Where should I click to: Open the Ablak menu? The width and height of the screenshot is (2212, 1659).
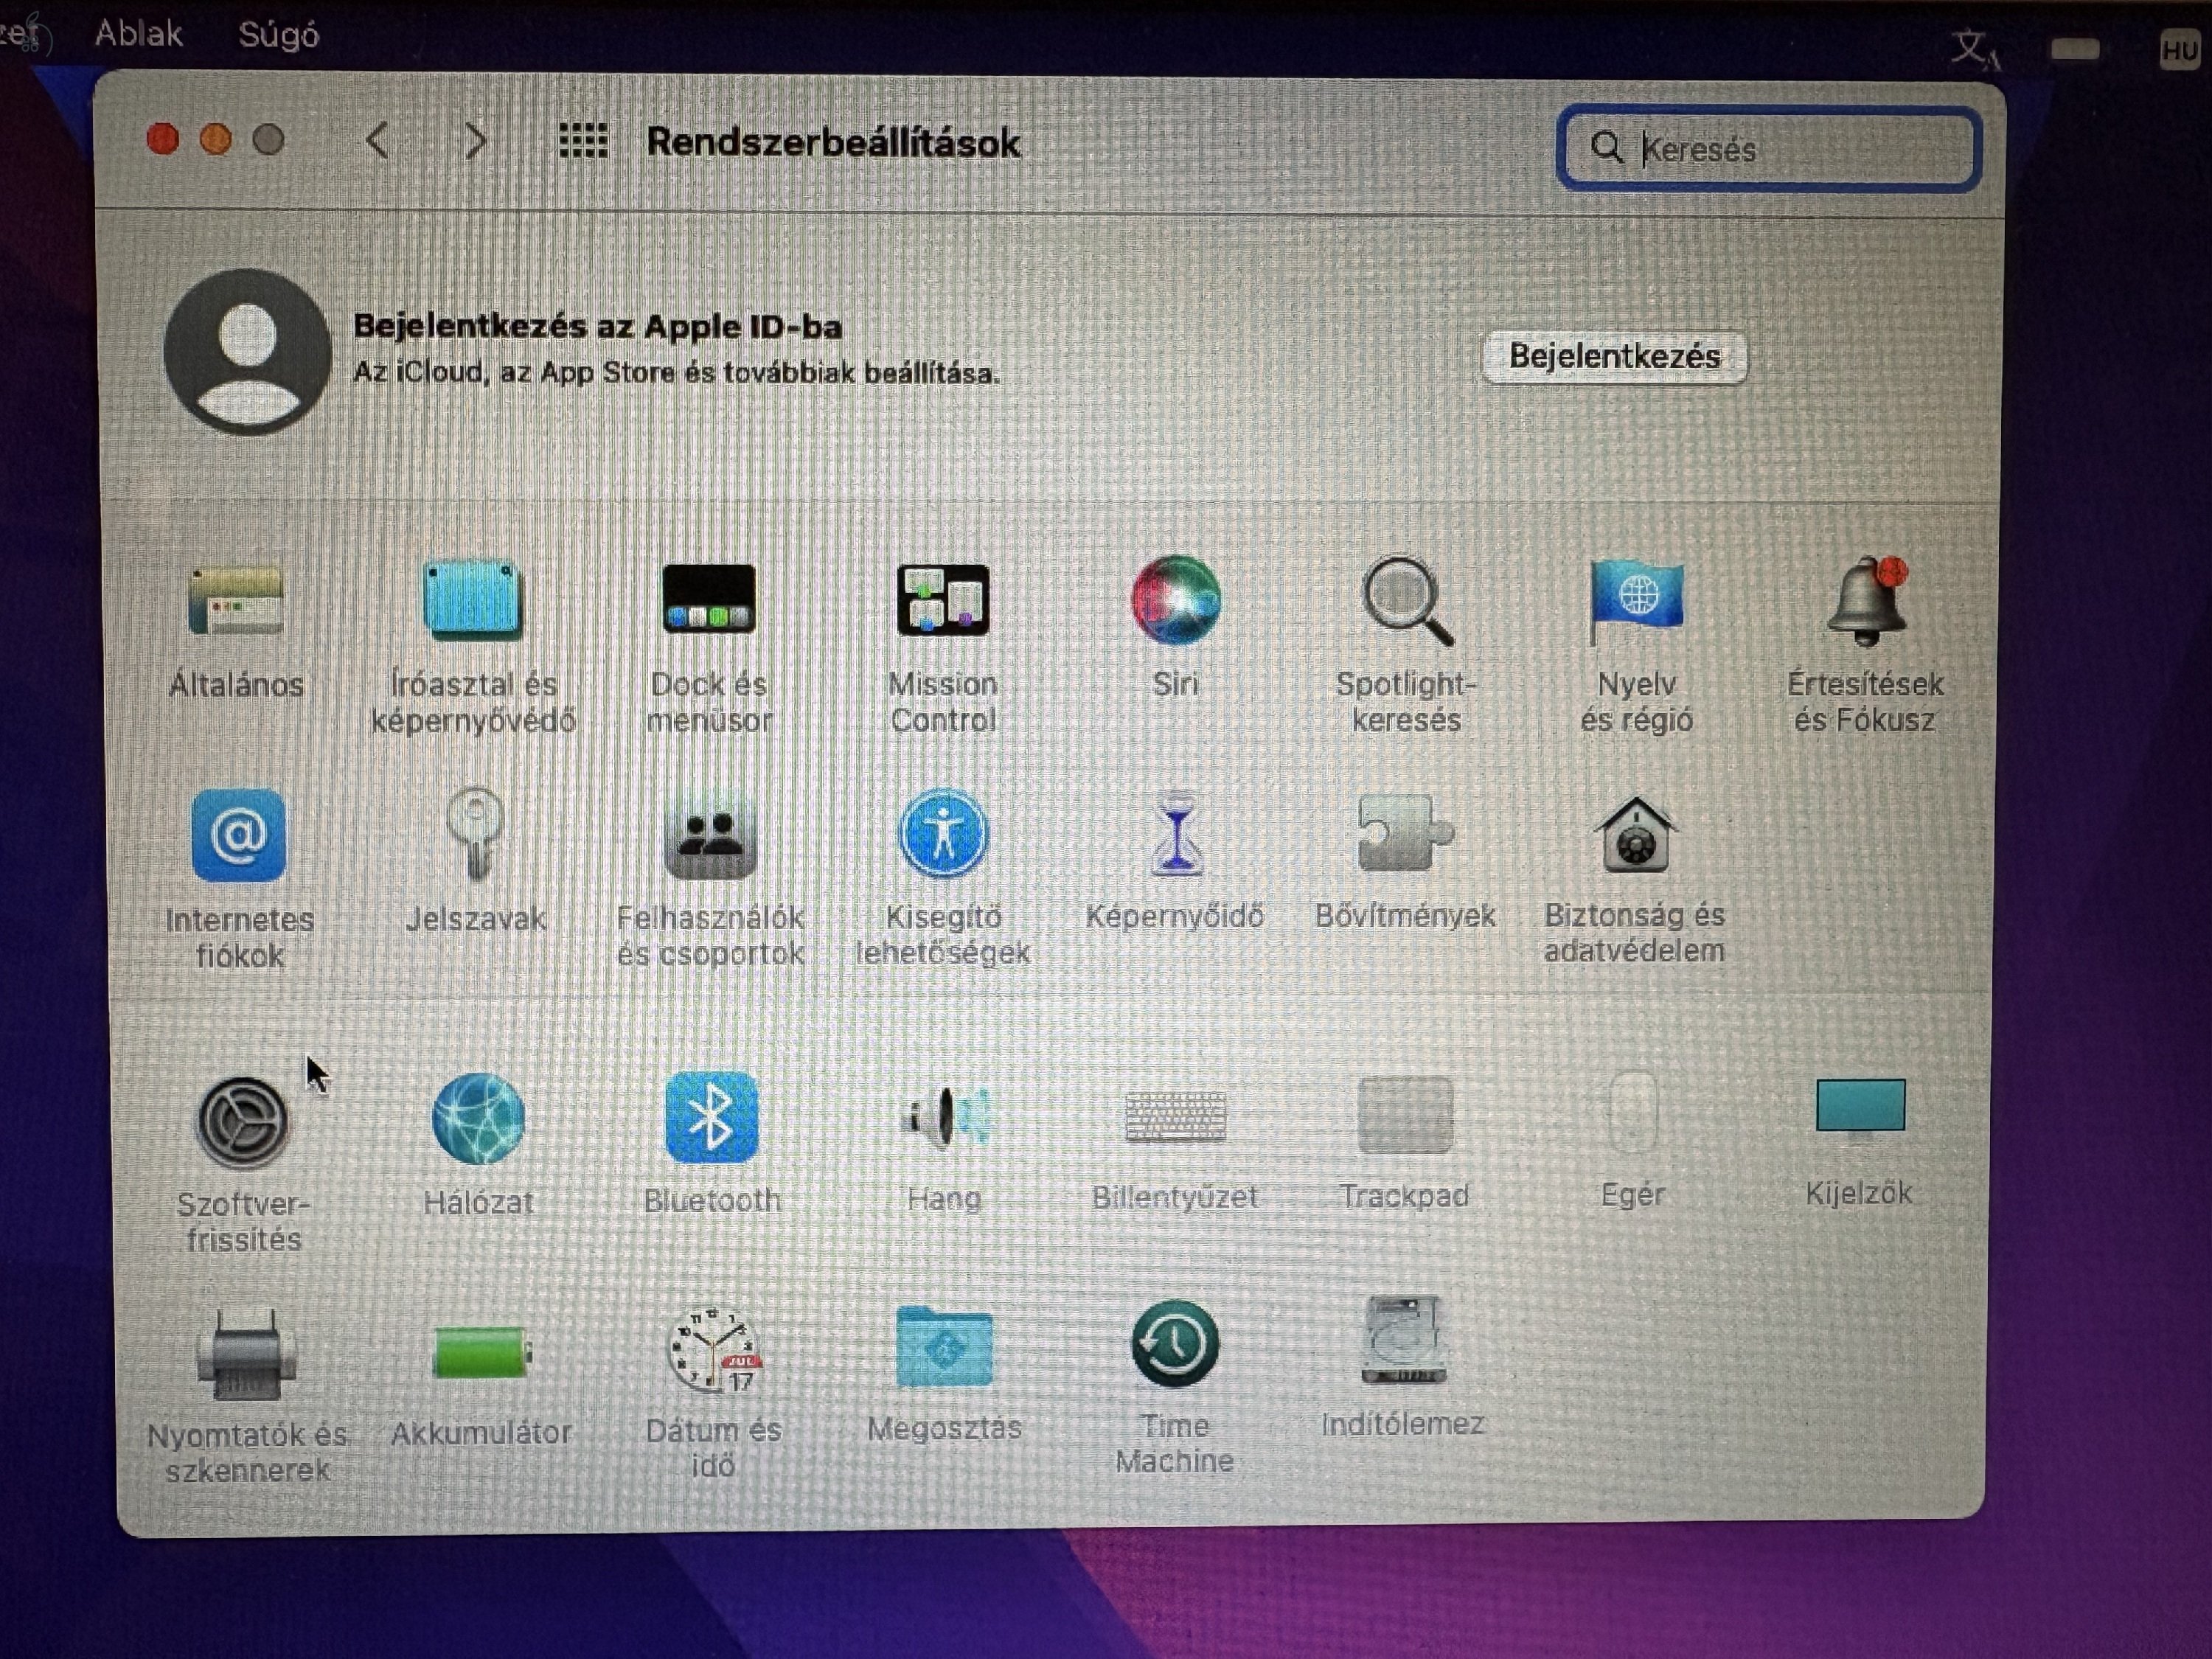138,34
